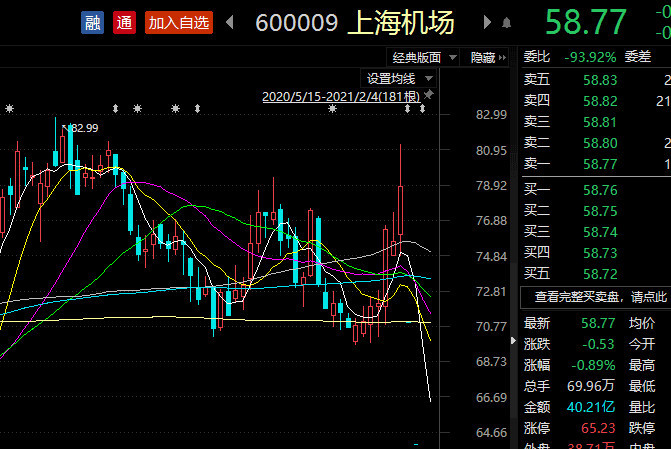The width and height of the screenshot is (671, 449).
Task: Click 买三 price 58.74
Action: coord(600,232)
